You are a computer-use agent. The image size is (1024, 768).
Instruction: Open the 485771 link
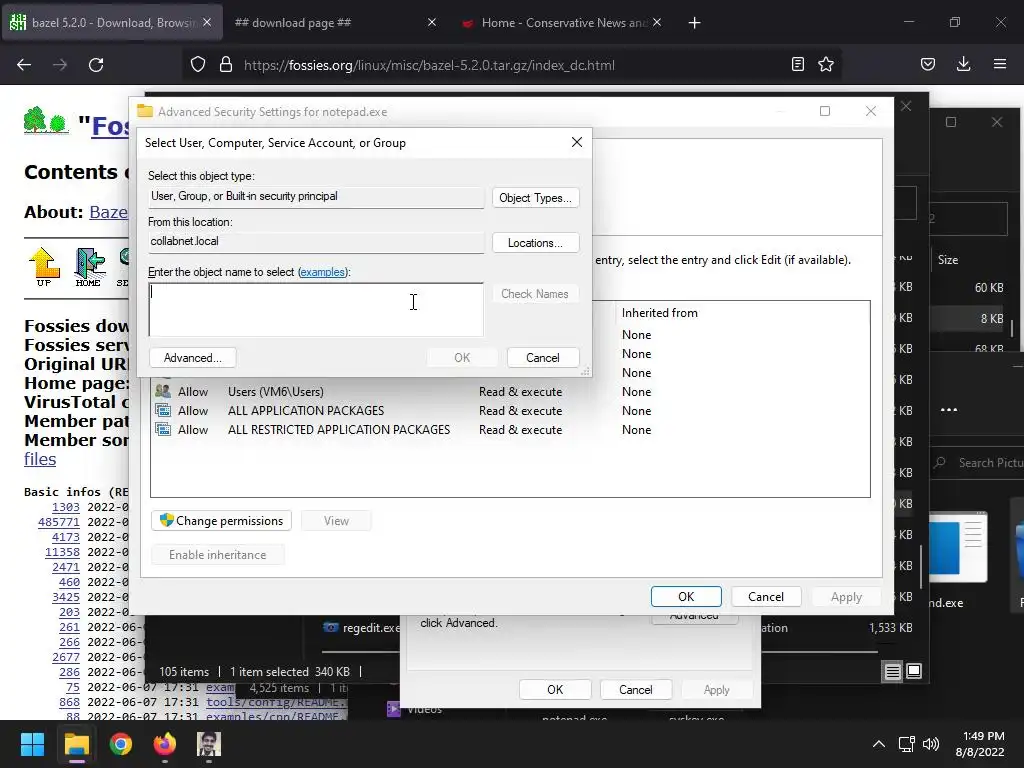[59, 522]
